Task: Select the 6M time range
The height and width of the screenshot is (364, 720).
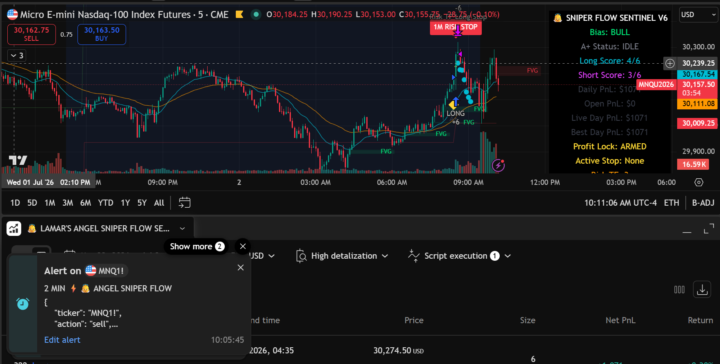Action: [85, 202]
